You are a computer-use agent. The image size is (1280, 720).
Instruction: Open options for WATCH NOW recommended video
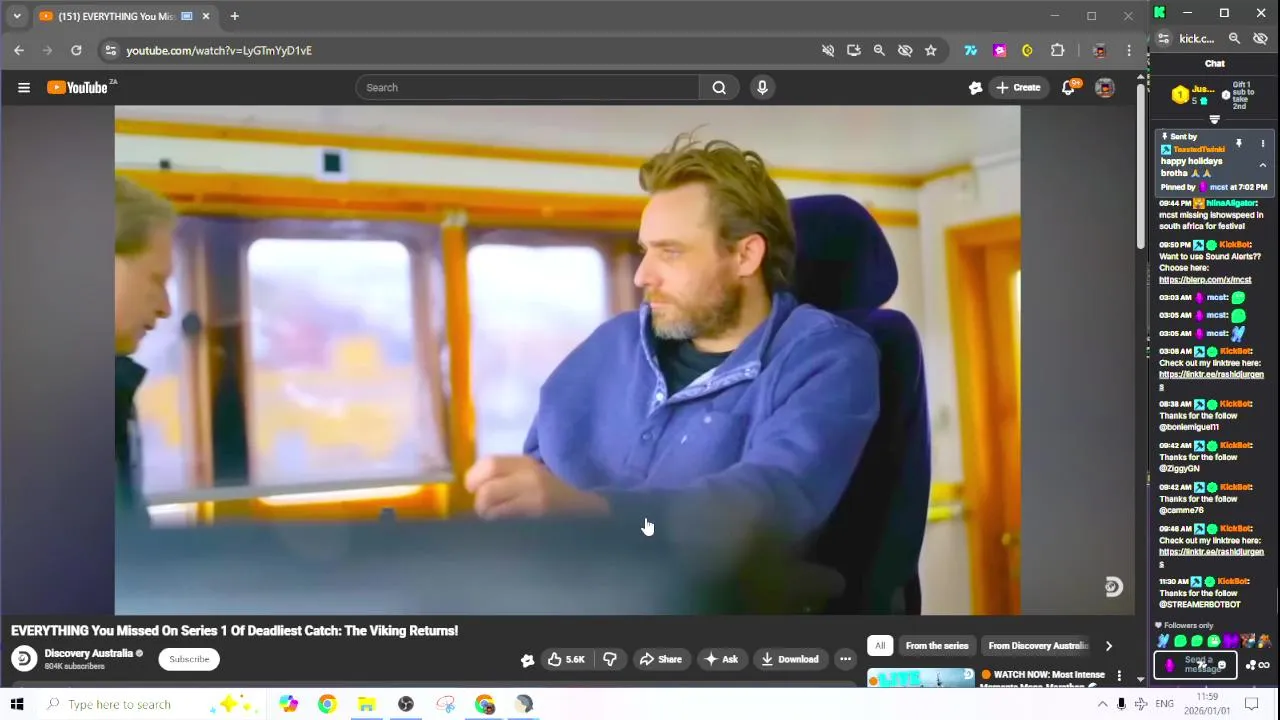click(1119, 677)
